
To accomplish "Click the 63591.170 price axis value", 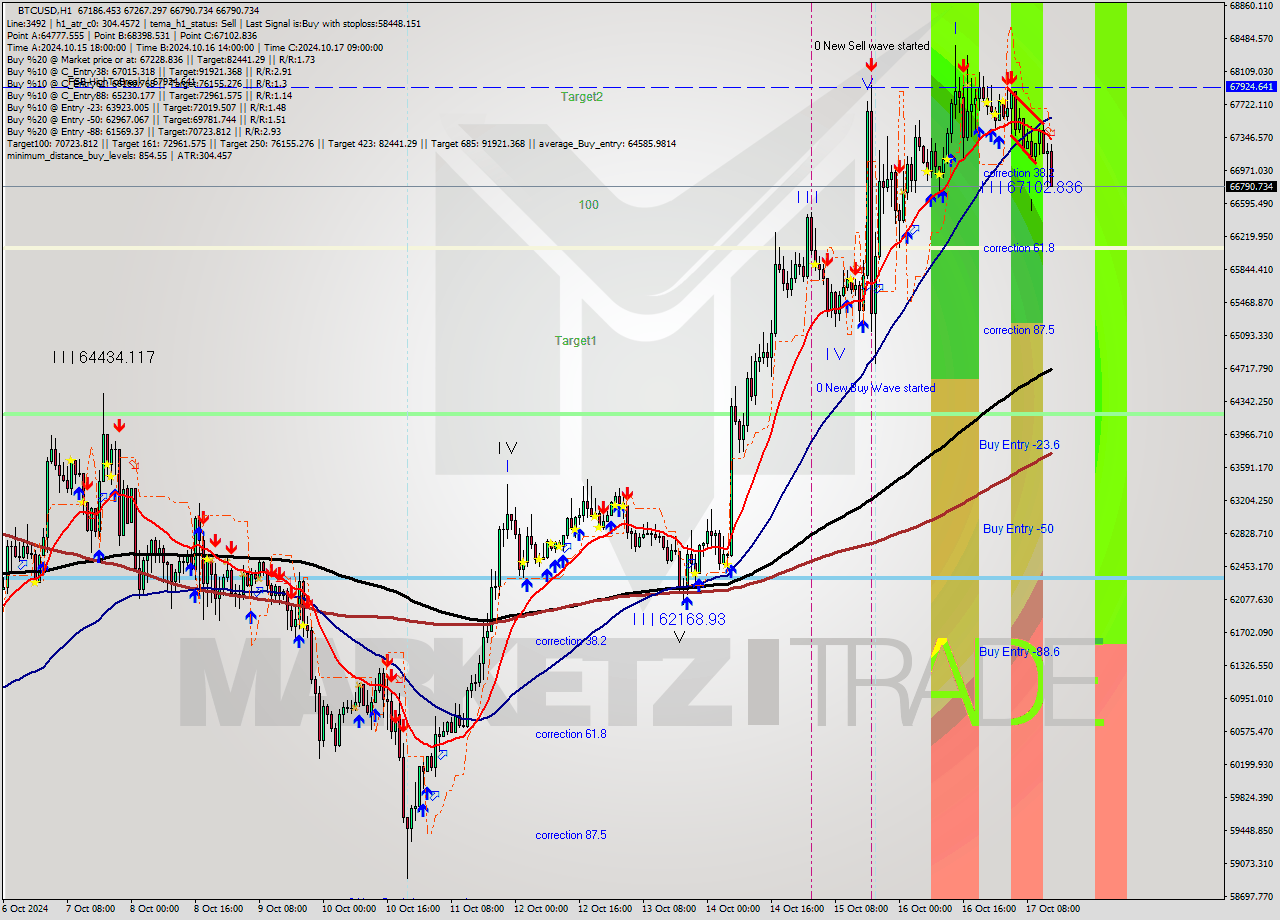I will (1251, 468).
